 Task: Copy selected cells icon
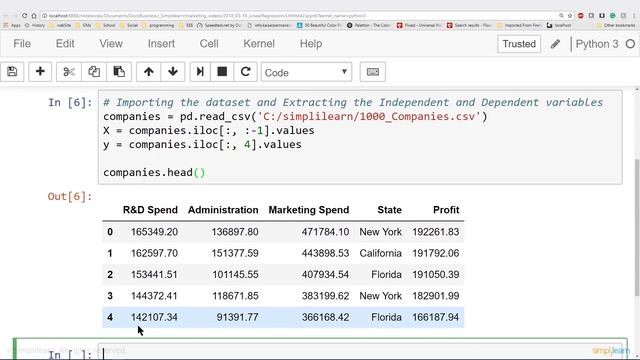click(x=94, y=72)
